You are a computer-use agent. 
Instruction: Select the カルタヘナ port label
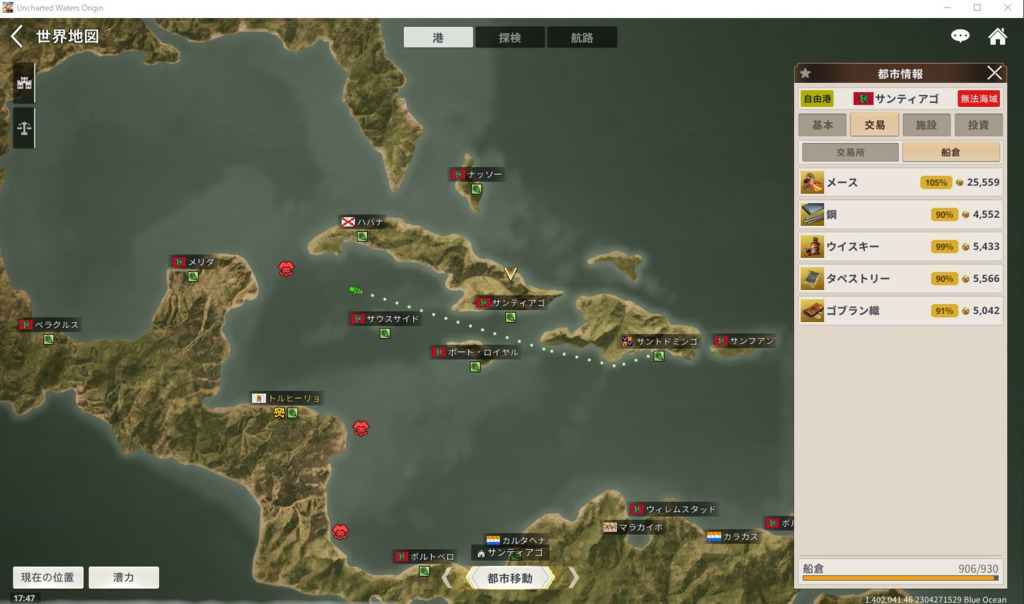tap(516, 540)
